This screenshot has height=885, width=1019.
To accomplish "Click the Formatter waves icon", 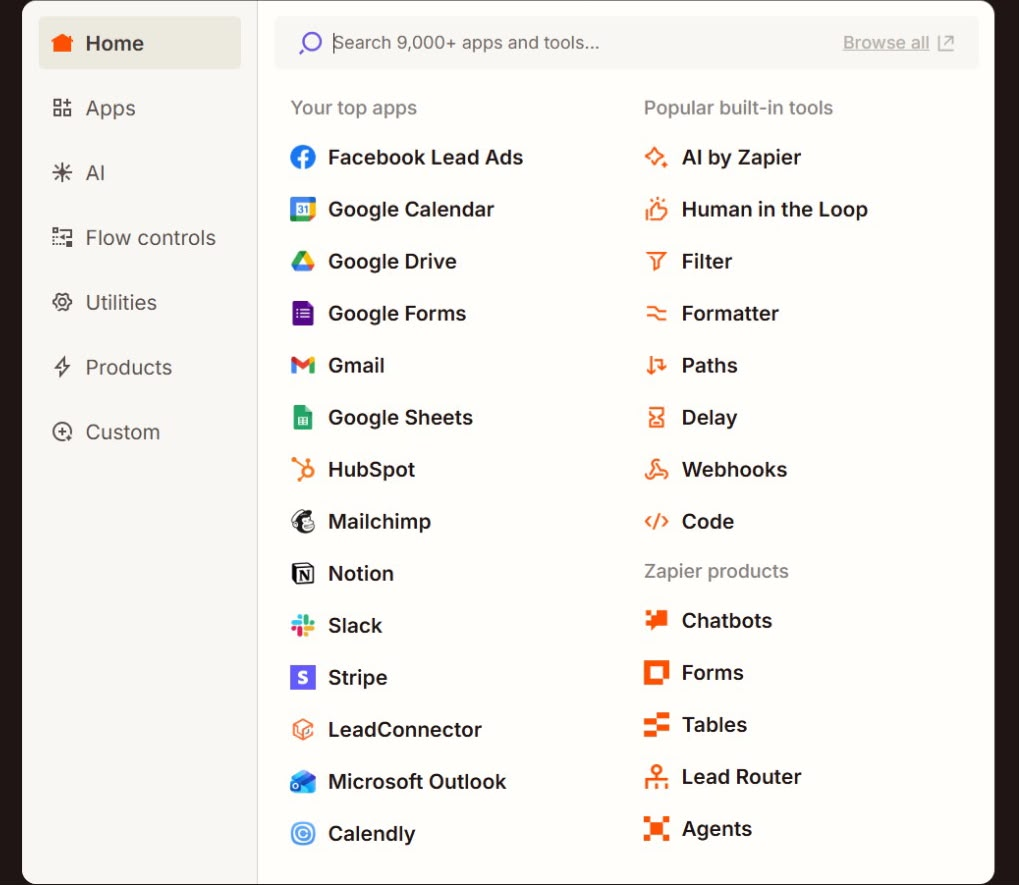I will coord(656,313).
